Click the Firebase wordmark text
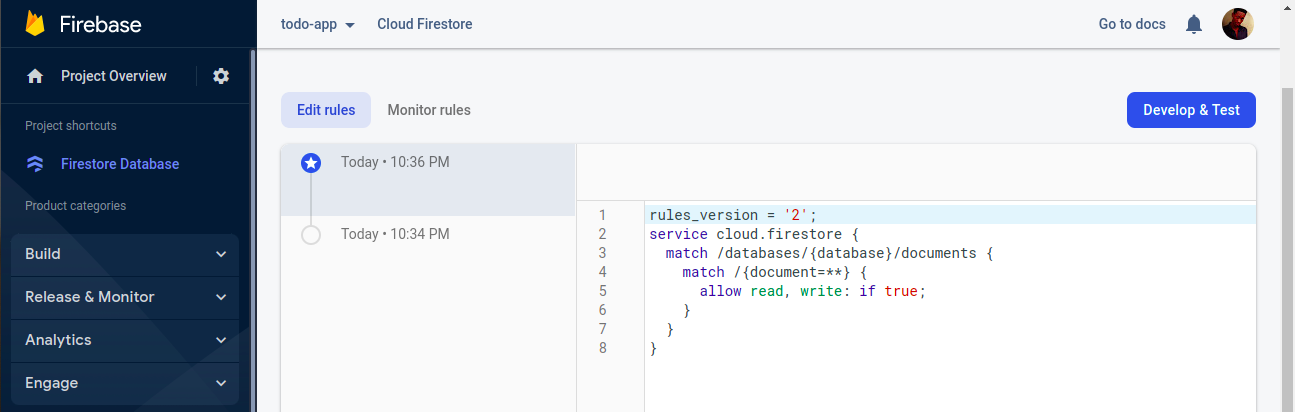Viewport: 1295px width, 412px height. [100, 24]
